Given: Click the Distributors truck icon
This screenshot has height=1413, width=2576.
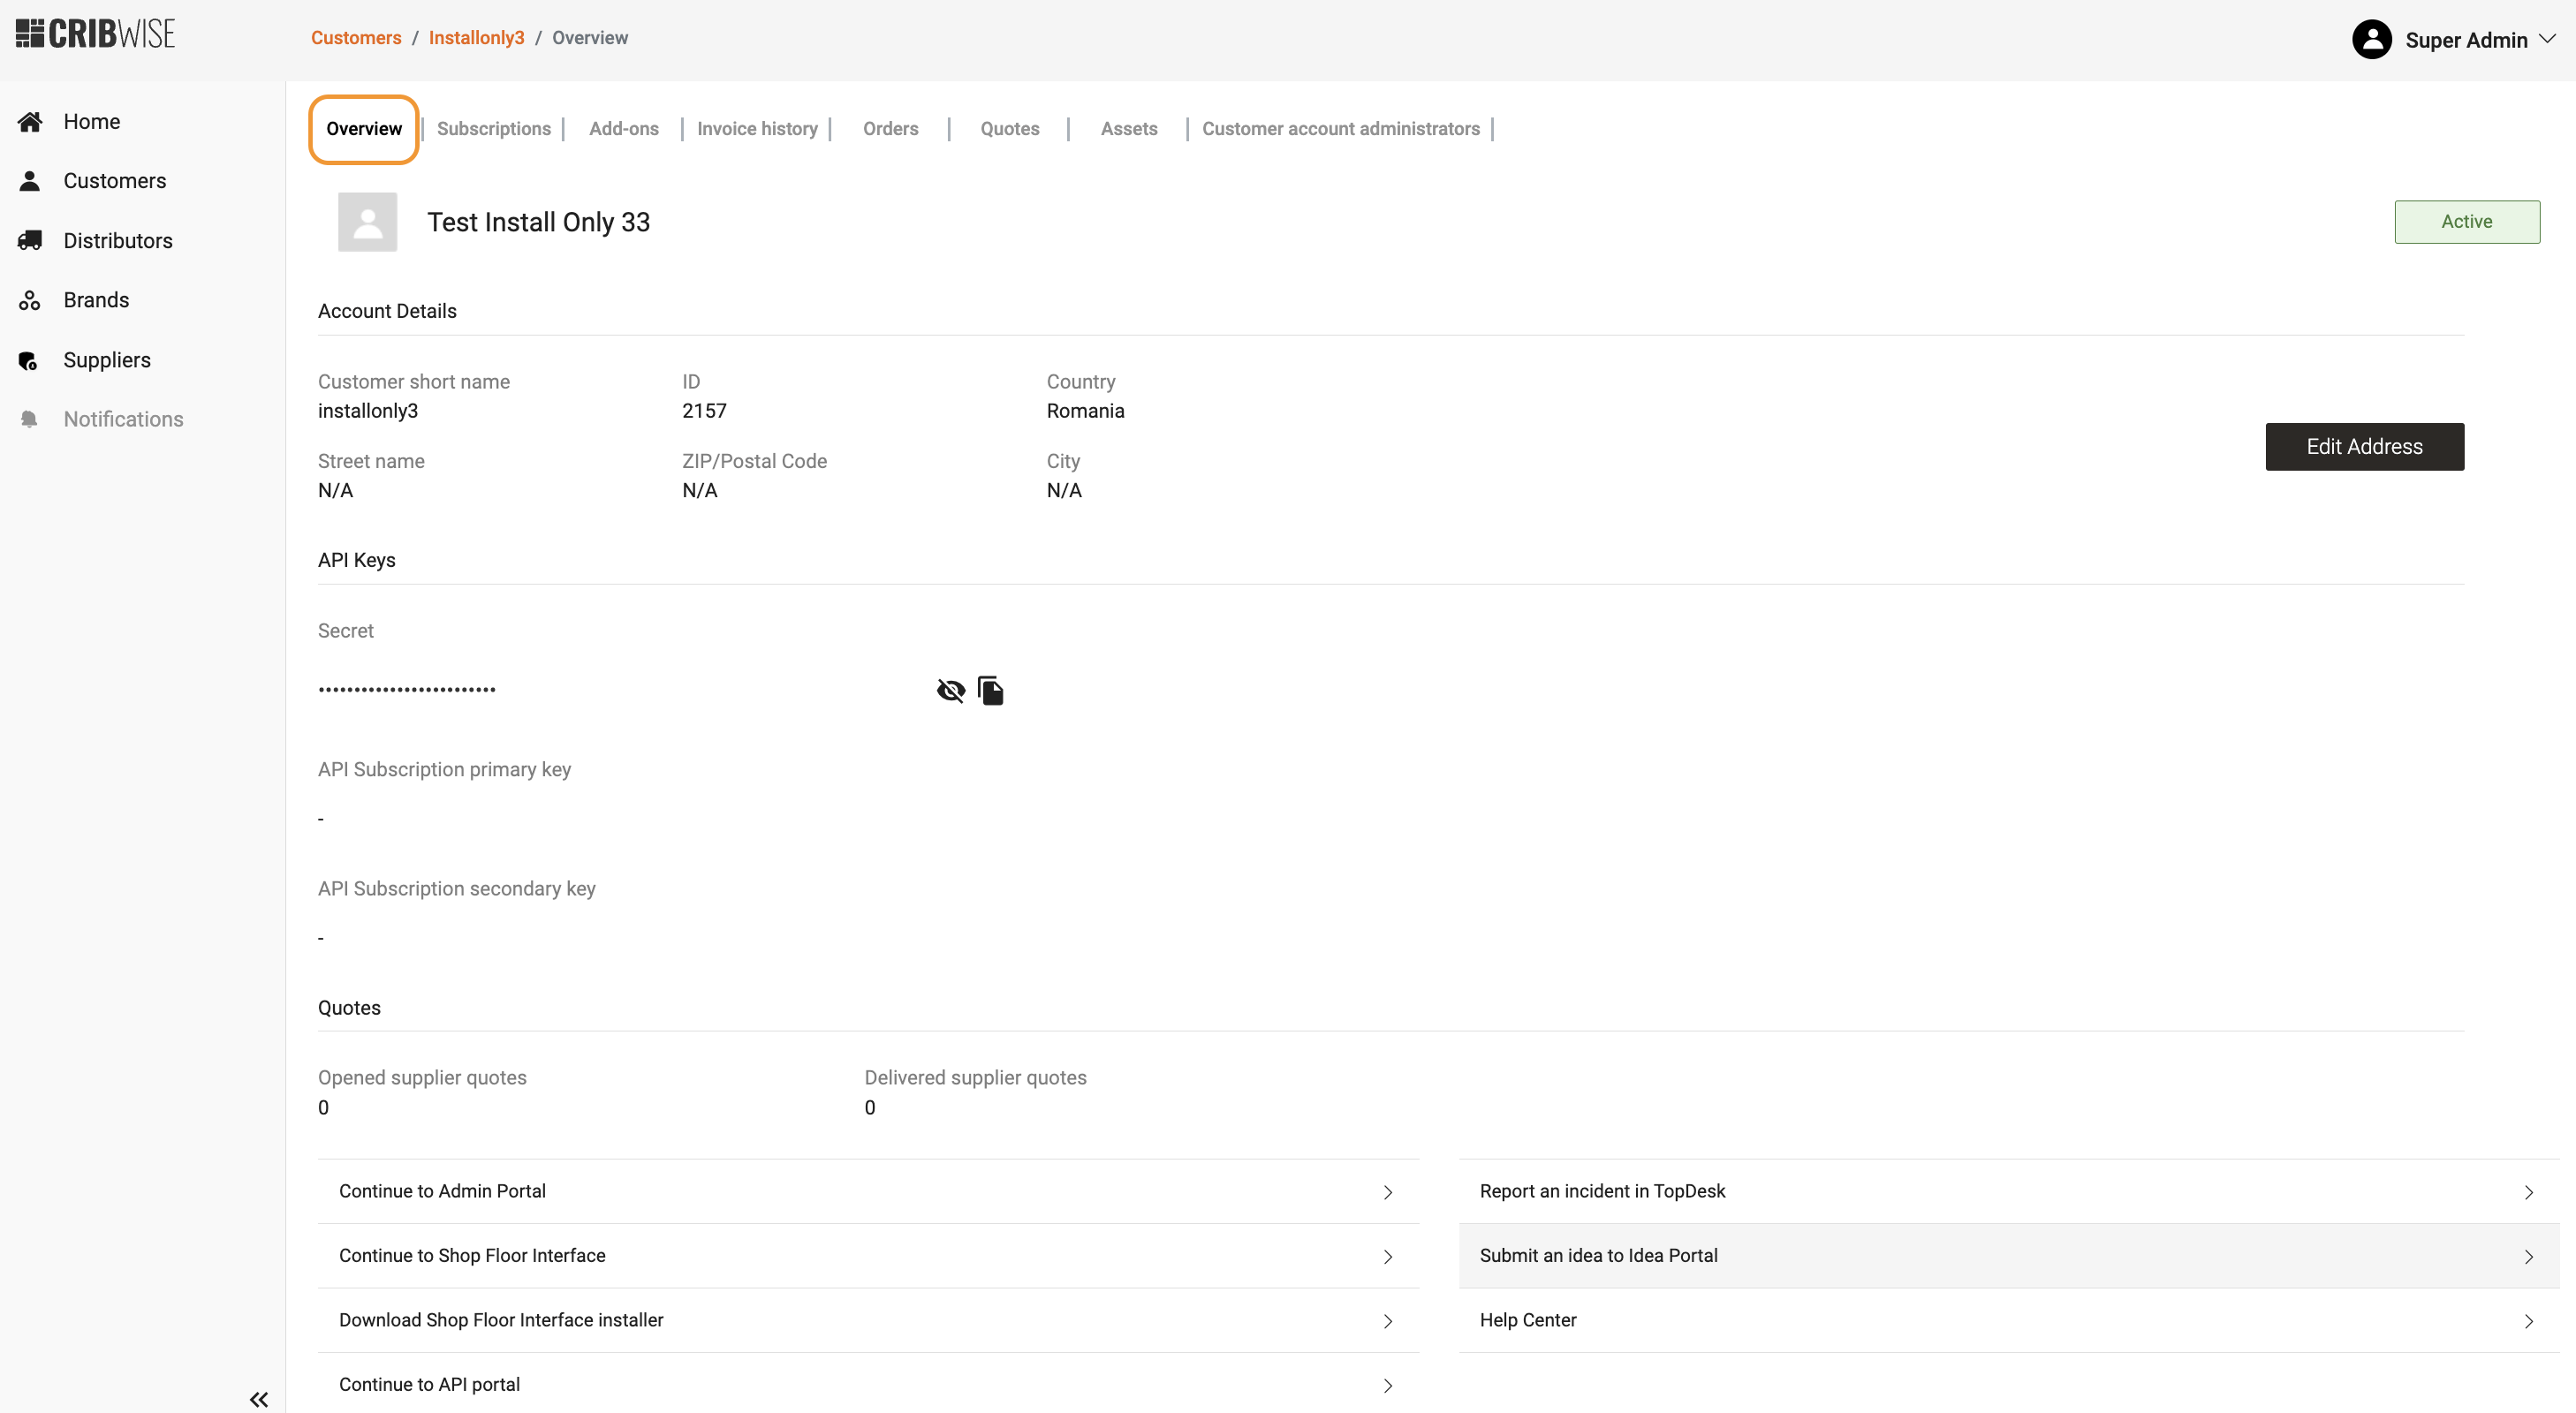Looking at the screenshot, I should [30, 241].
